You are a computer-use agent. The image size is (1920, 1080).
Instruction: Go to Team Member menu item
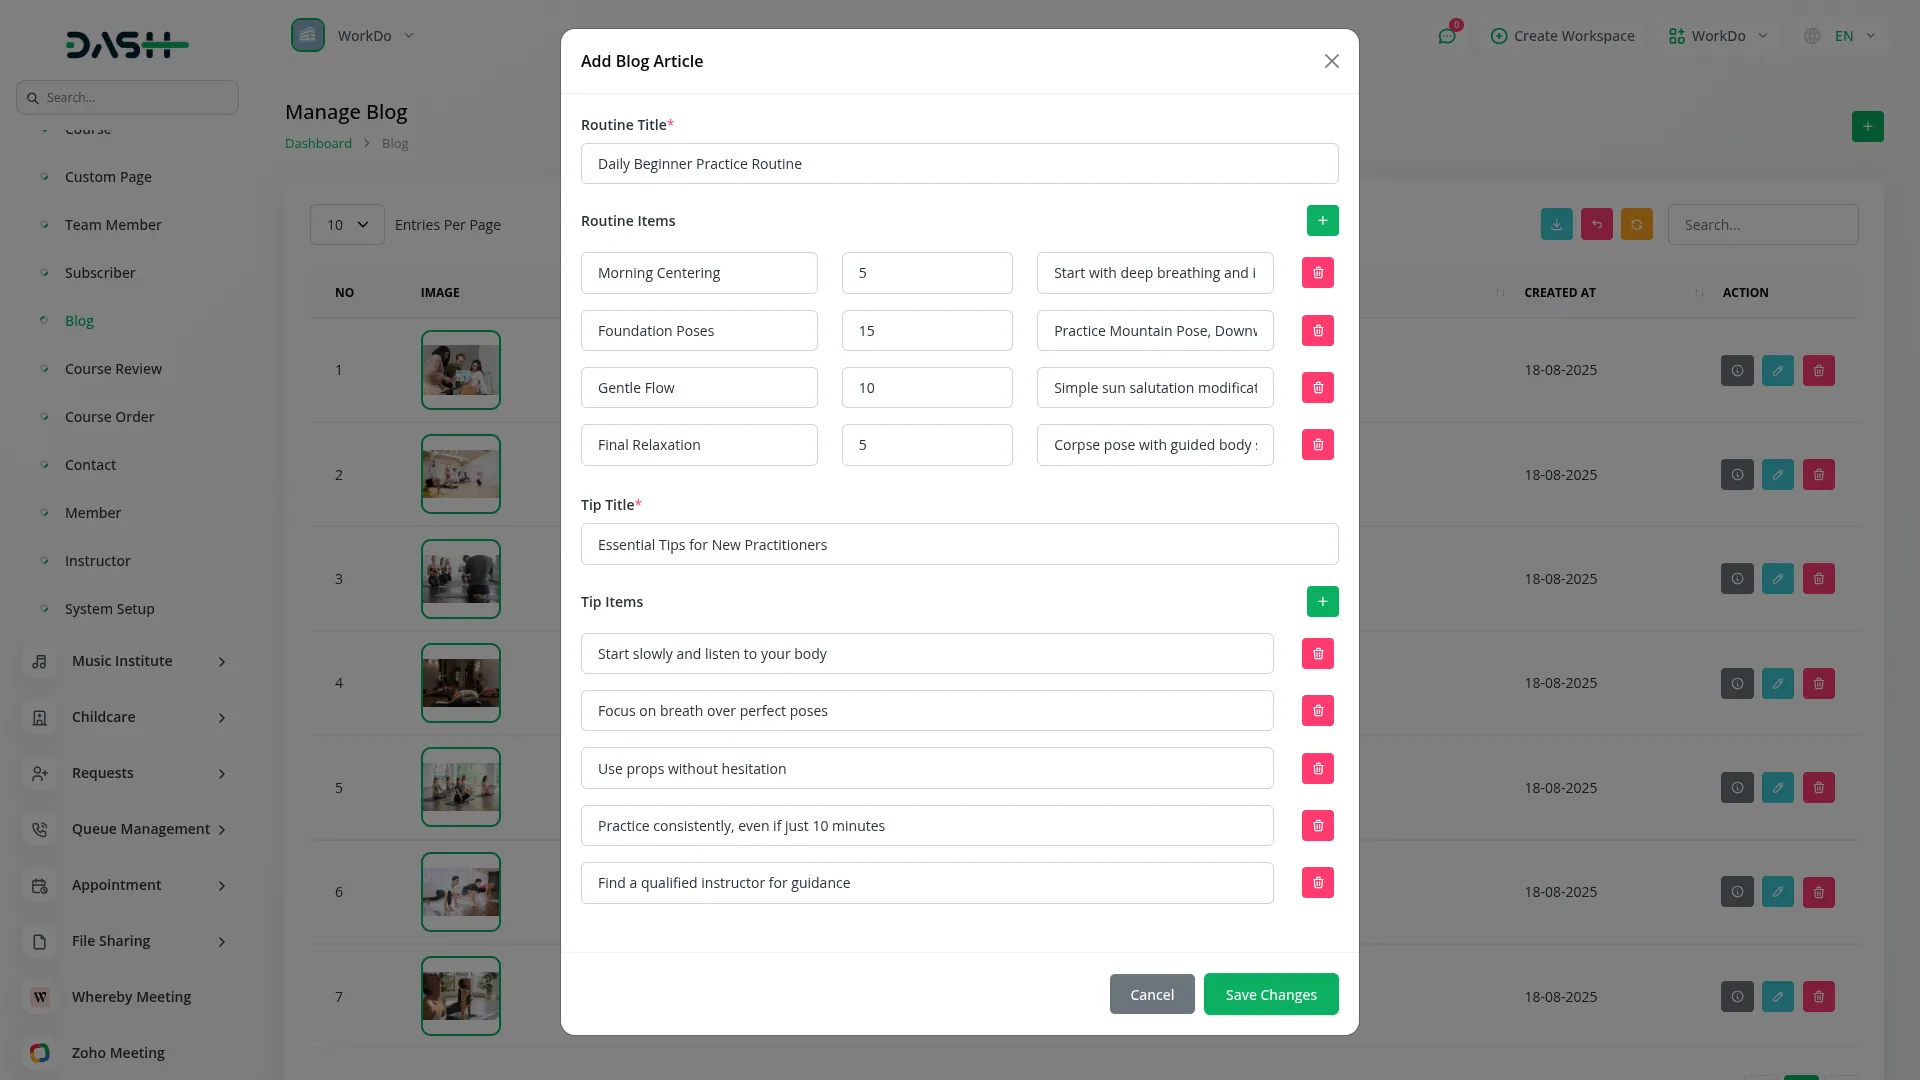pyautogui.click(x=113, y=225)
